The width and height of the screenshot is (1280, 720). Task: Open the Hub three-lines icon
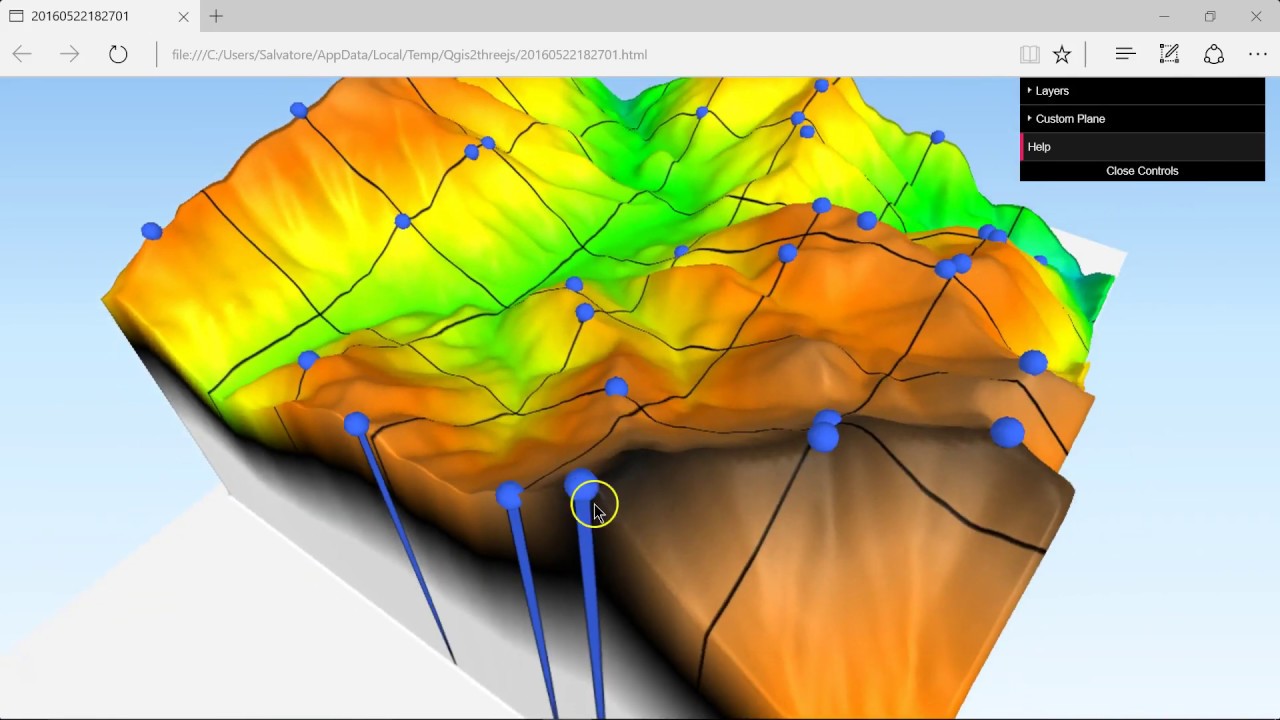1125,54
